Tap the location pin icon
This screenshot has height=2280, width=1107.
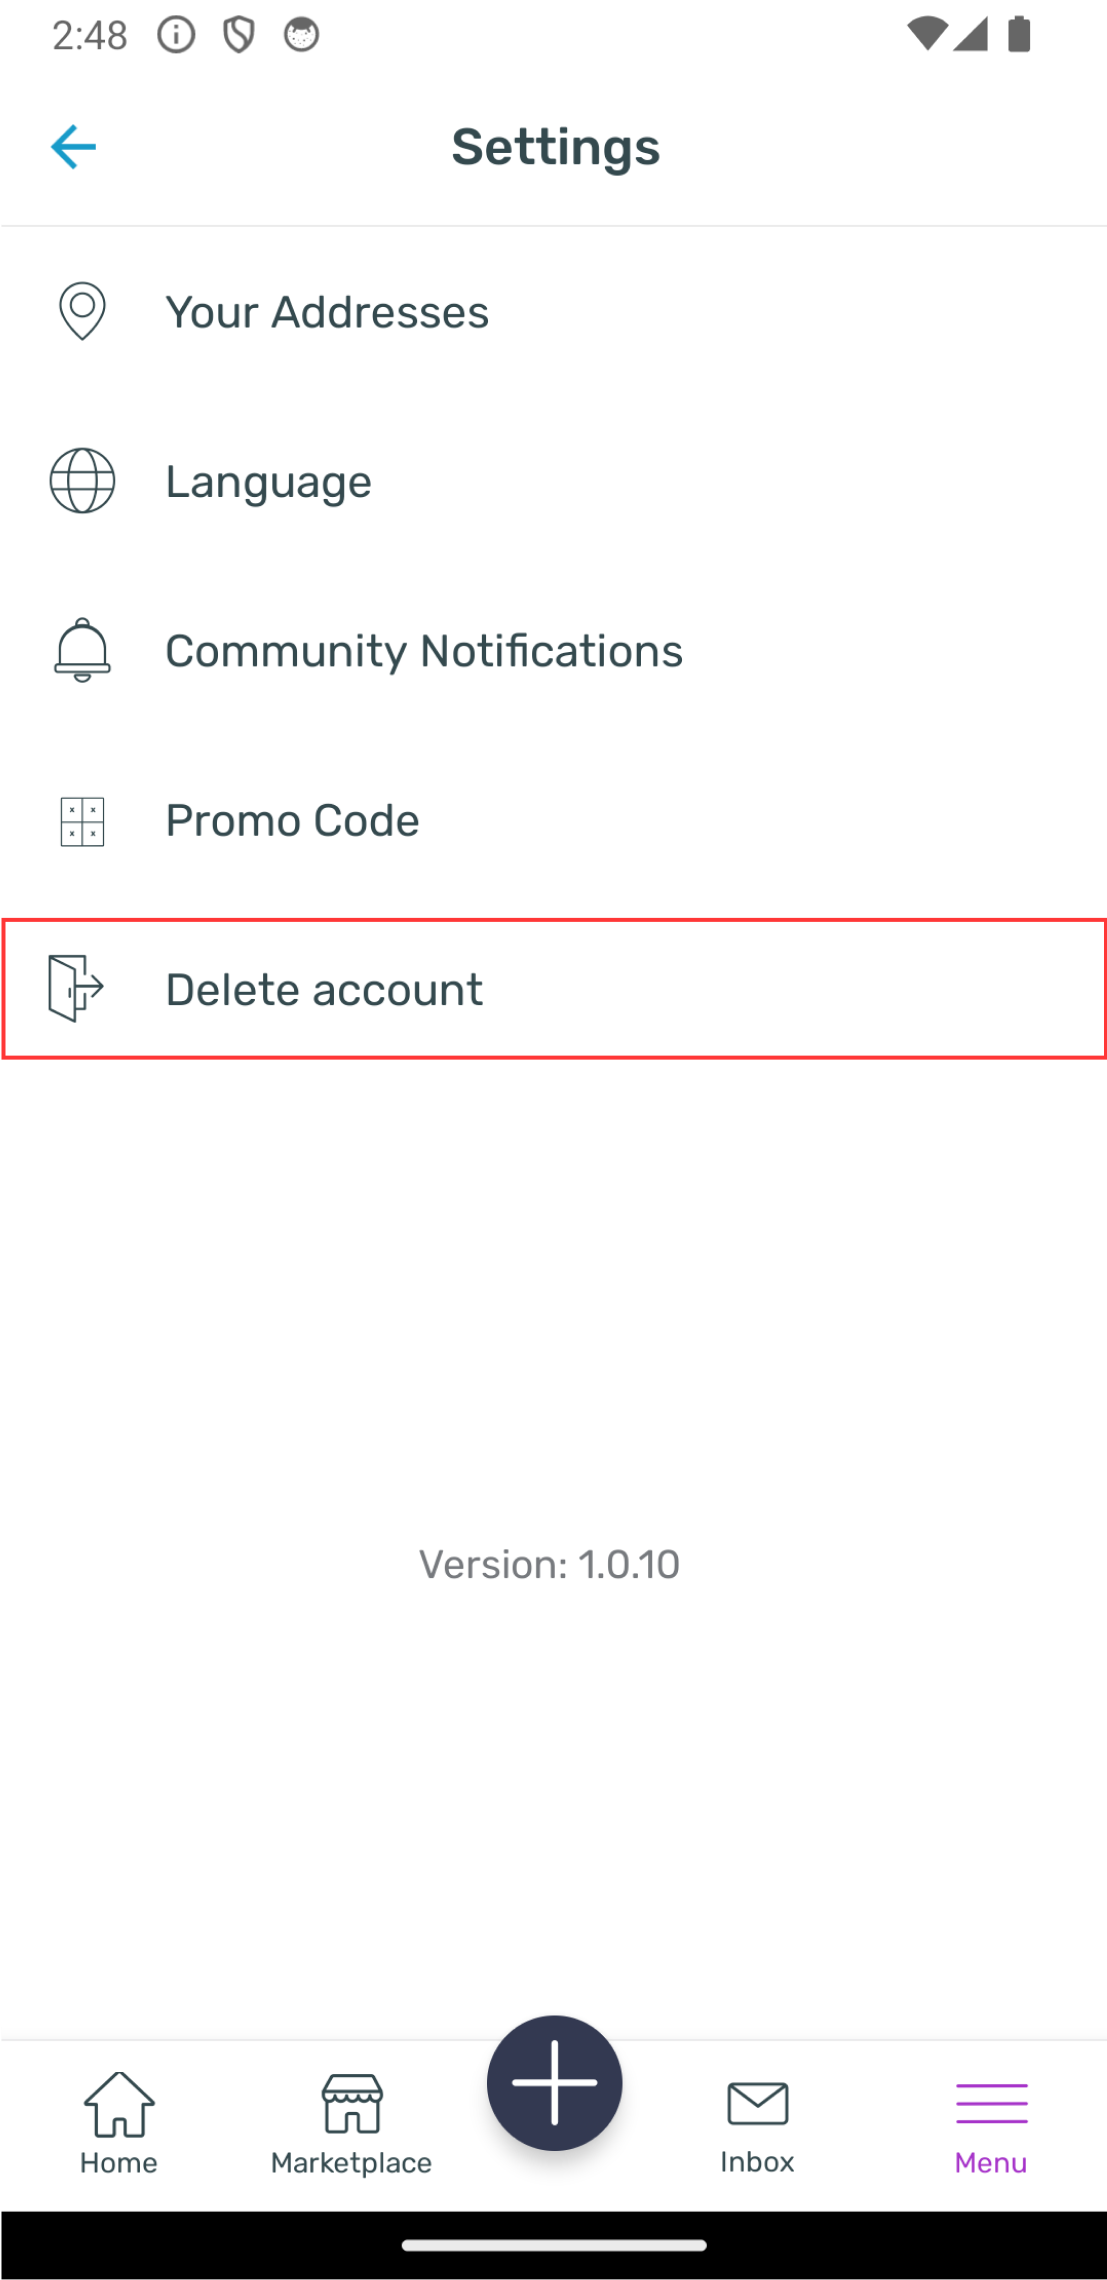click(x=82, y=311)
